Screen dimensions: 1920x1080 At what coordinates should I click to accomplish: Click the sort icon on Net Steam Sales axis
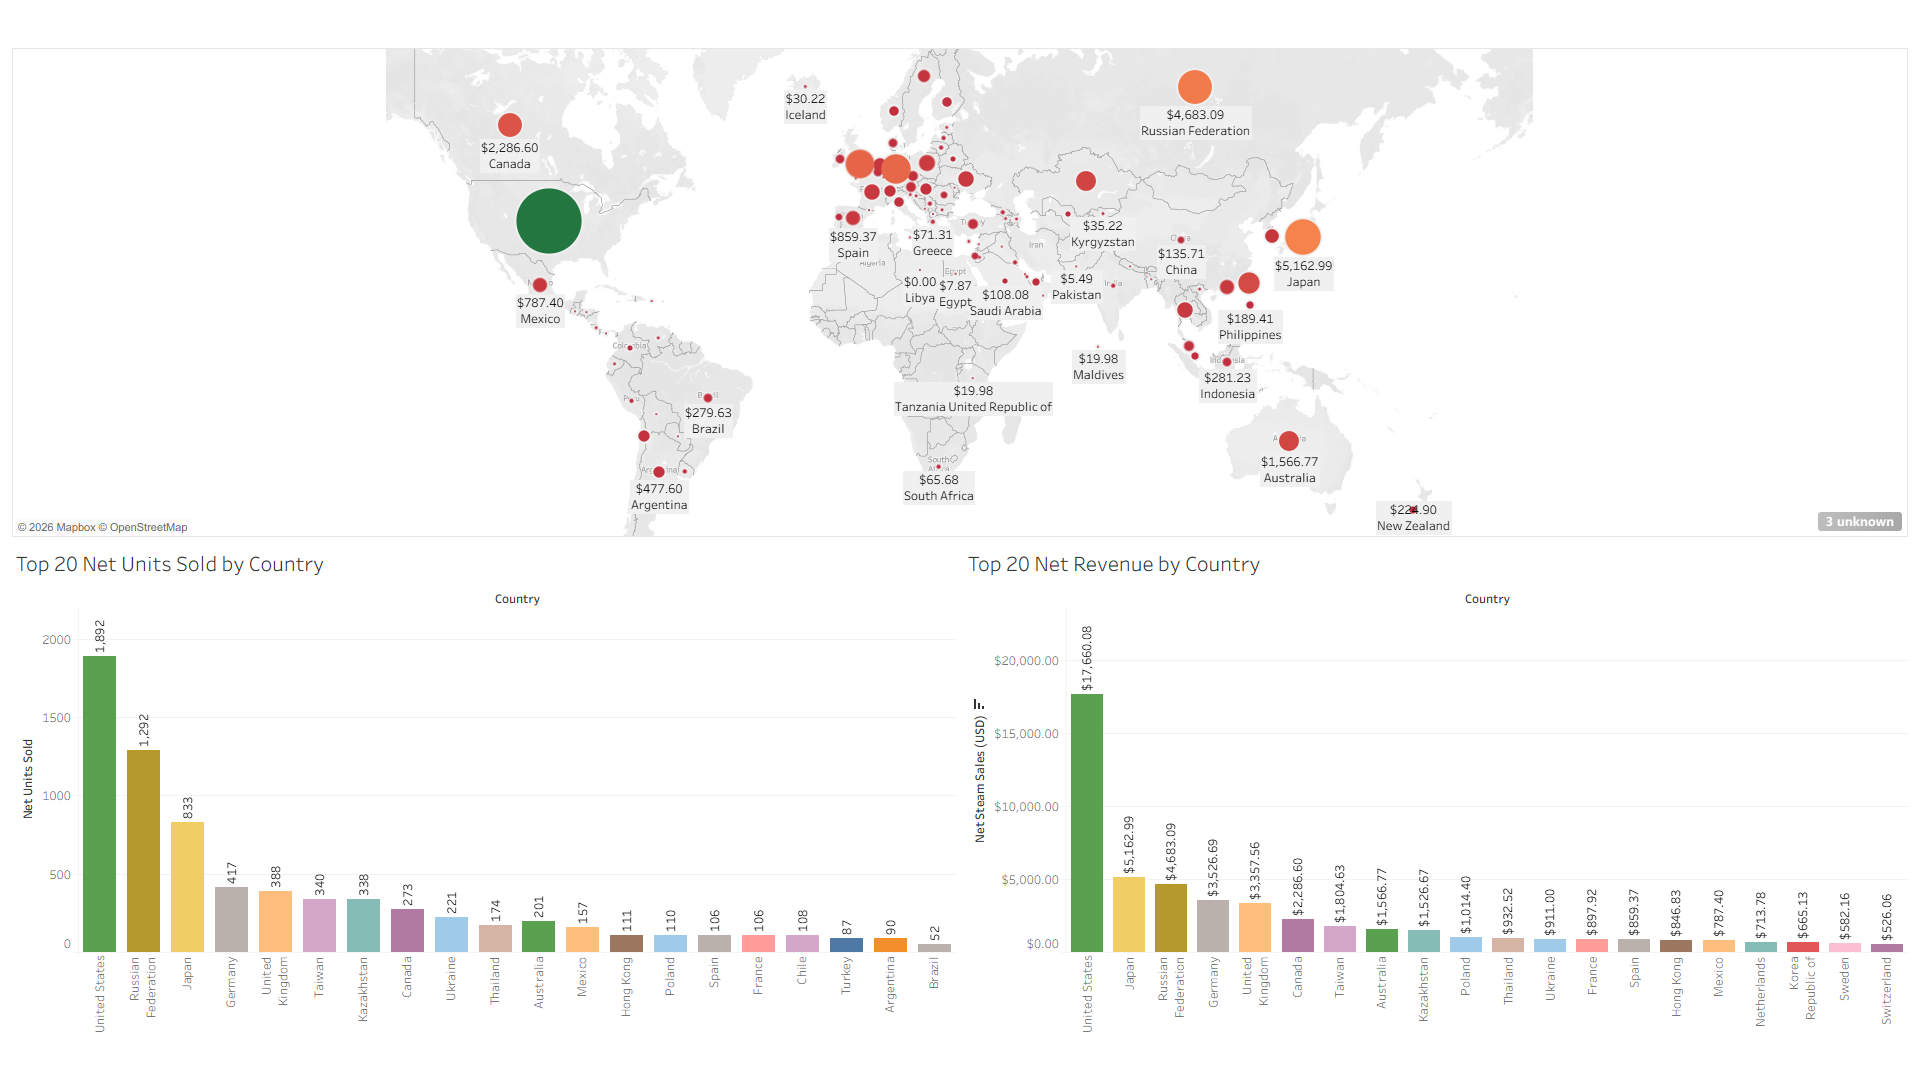(979, 705)
